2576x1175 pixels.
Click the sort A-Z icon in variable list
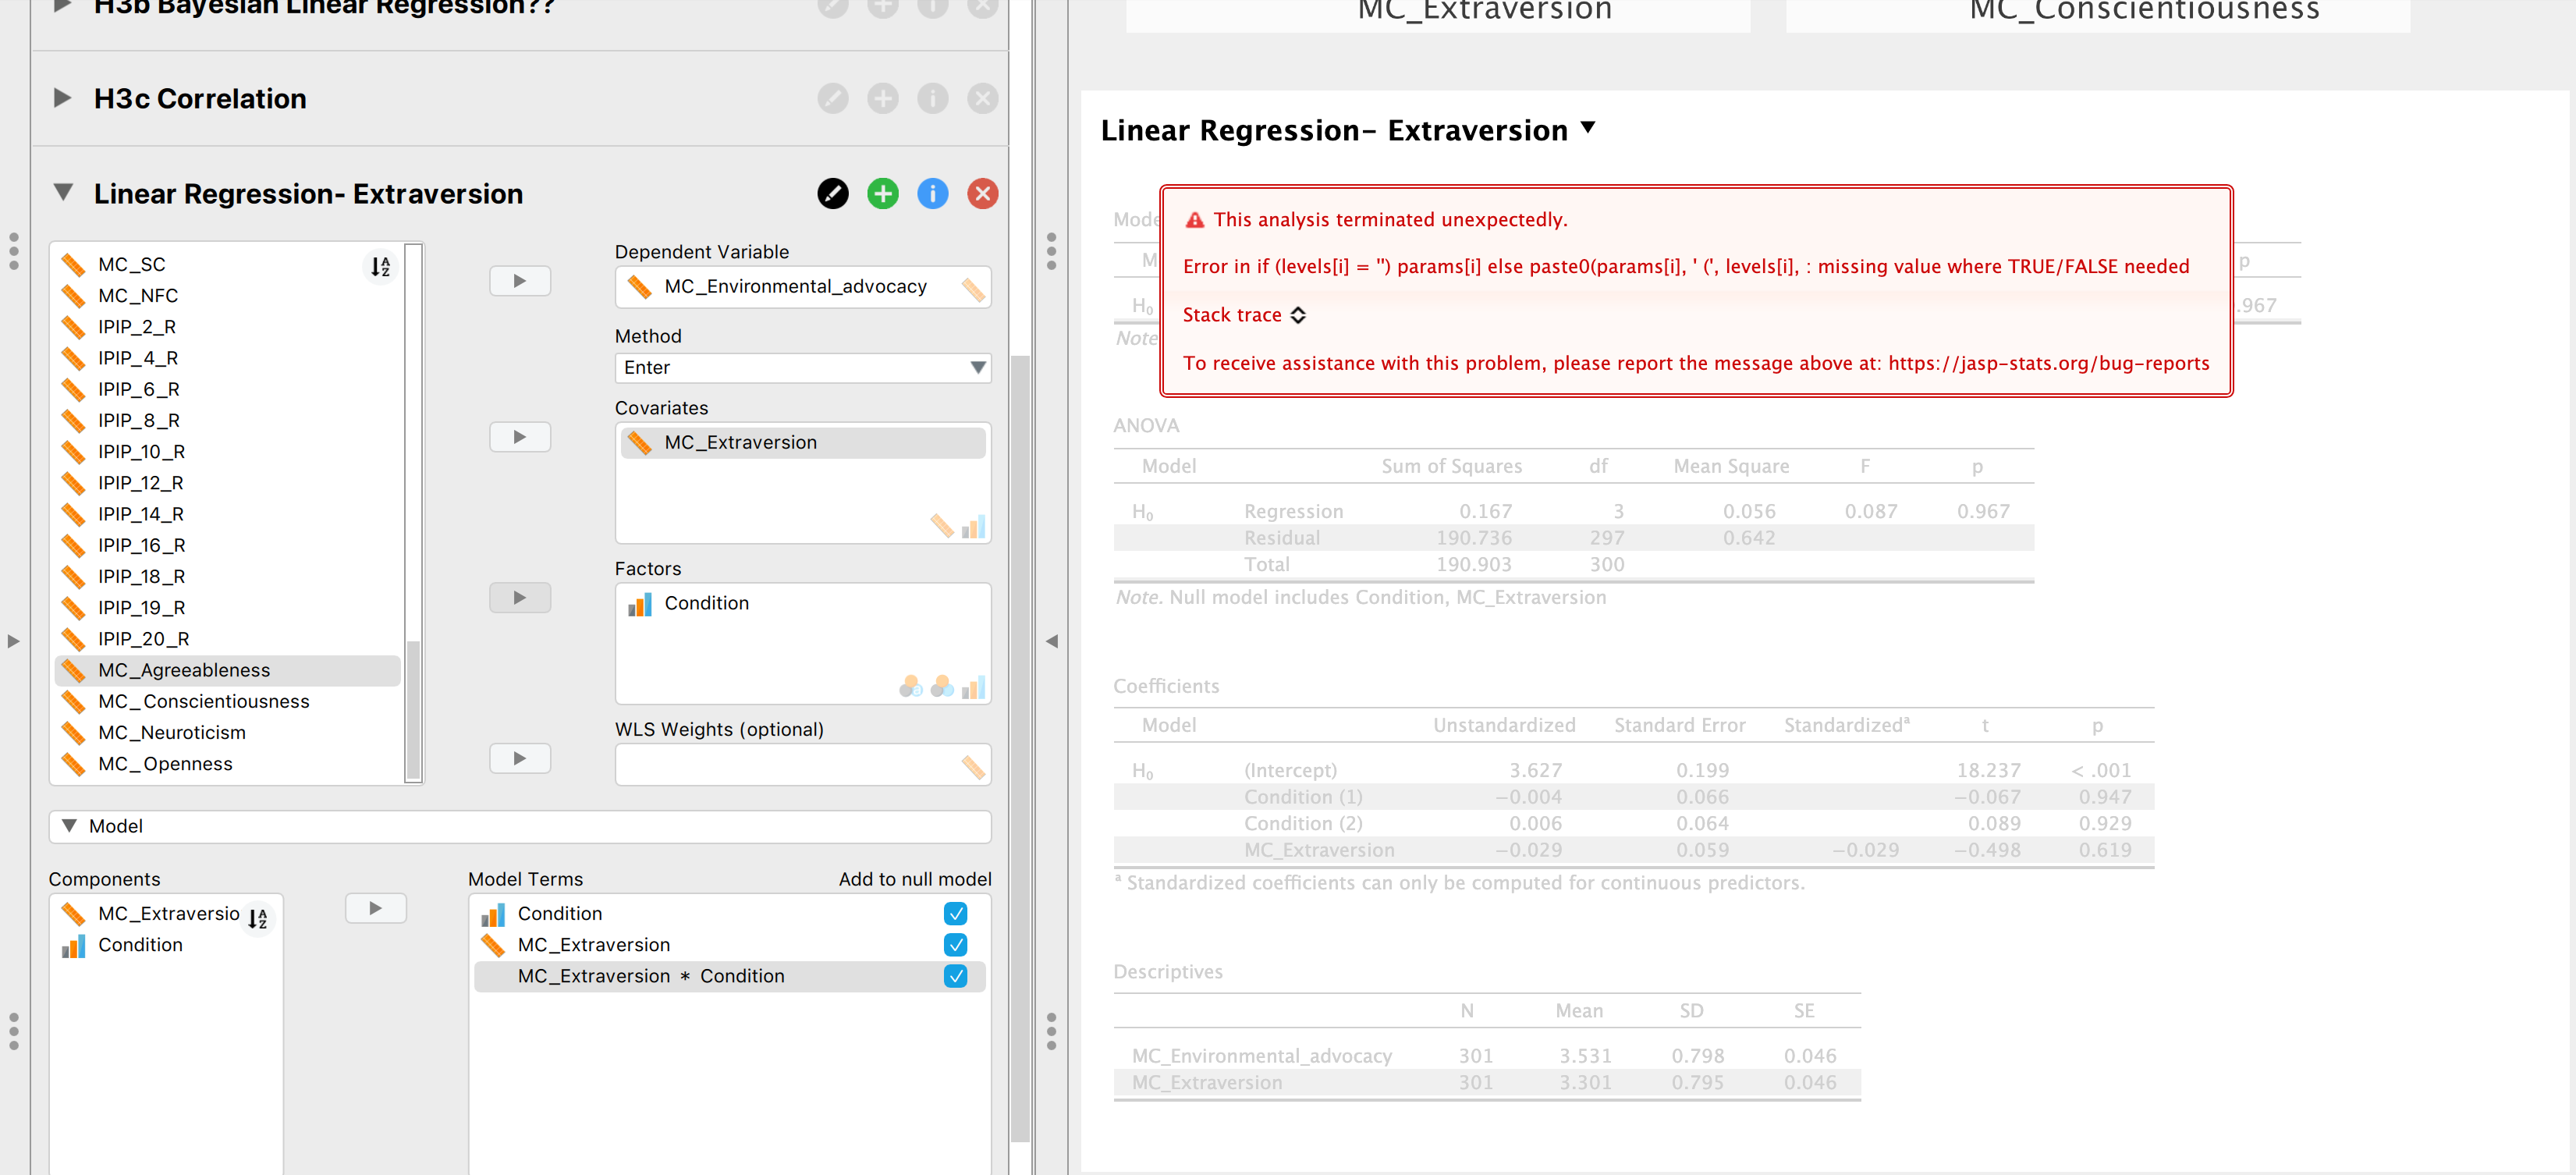point(380,266)
